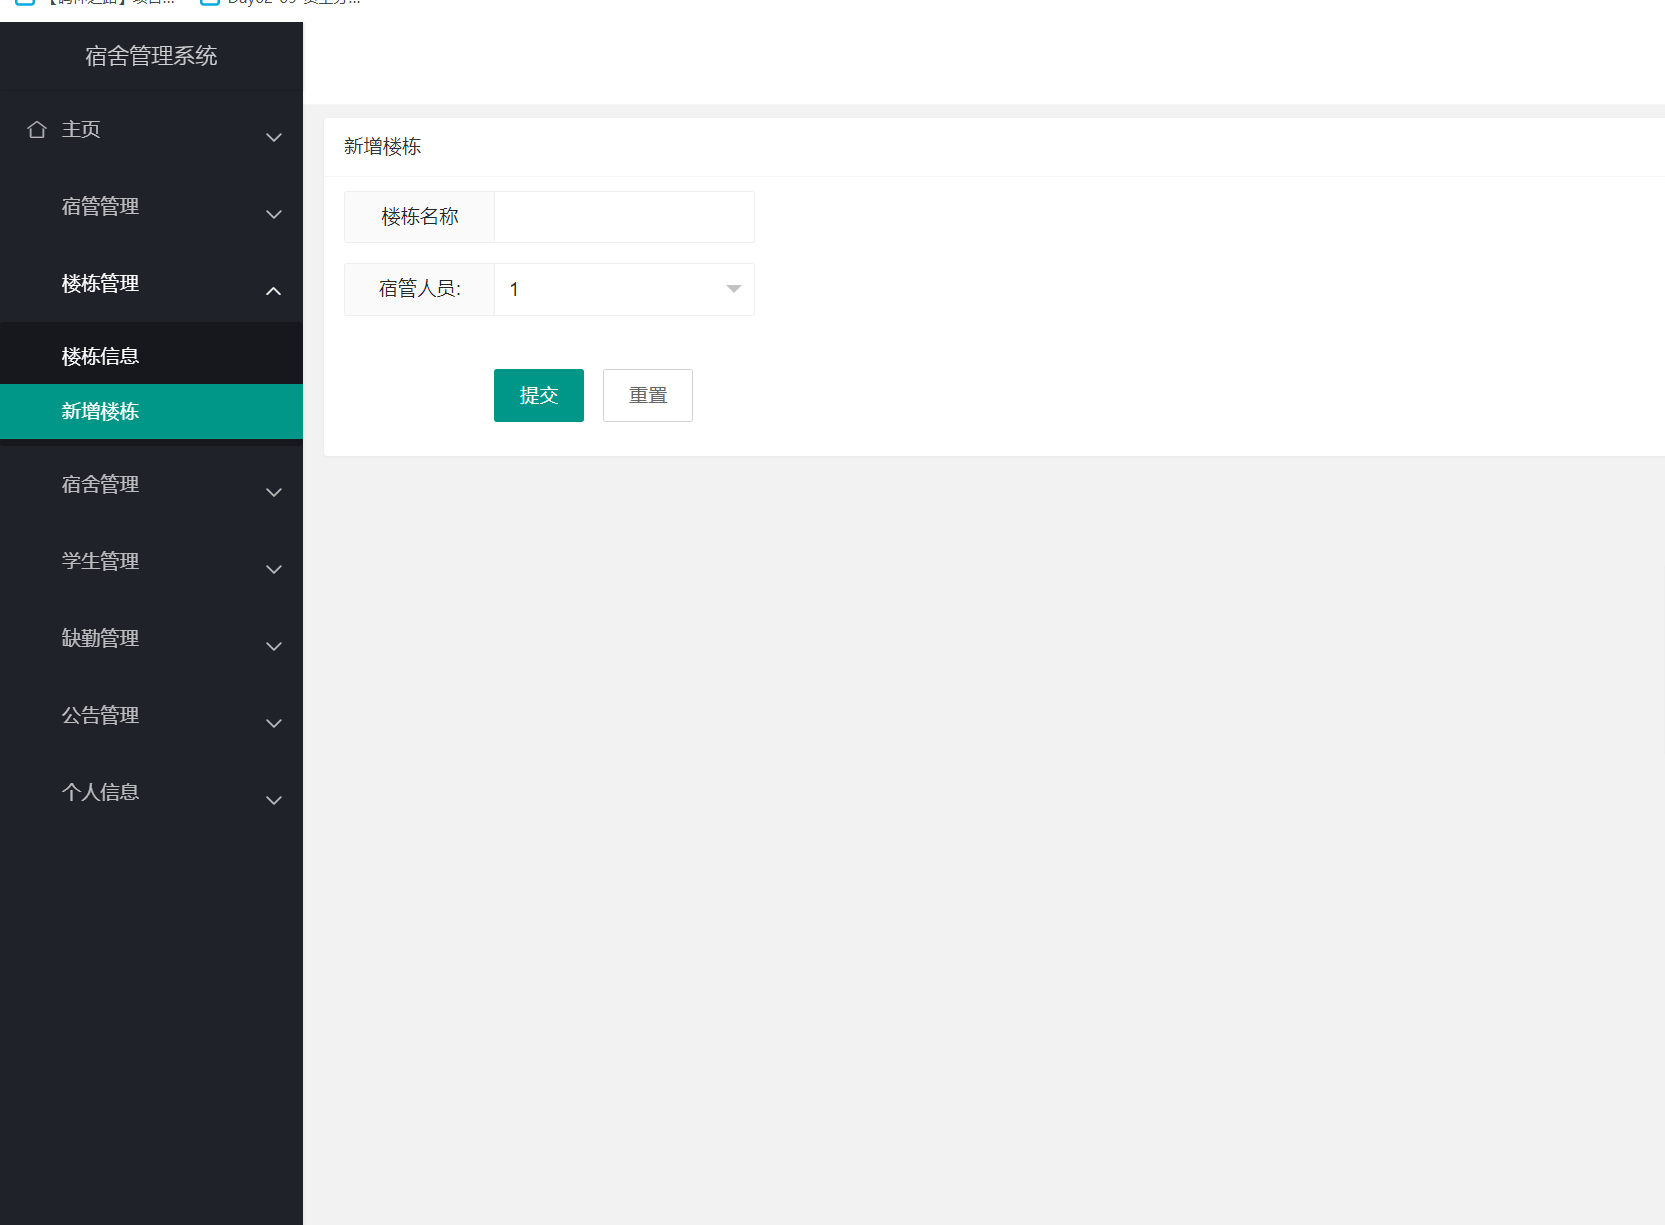Click the 重置 button
The height and width of the screenshot is (1225, 1665).
tap(648, 395)
